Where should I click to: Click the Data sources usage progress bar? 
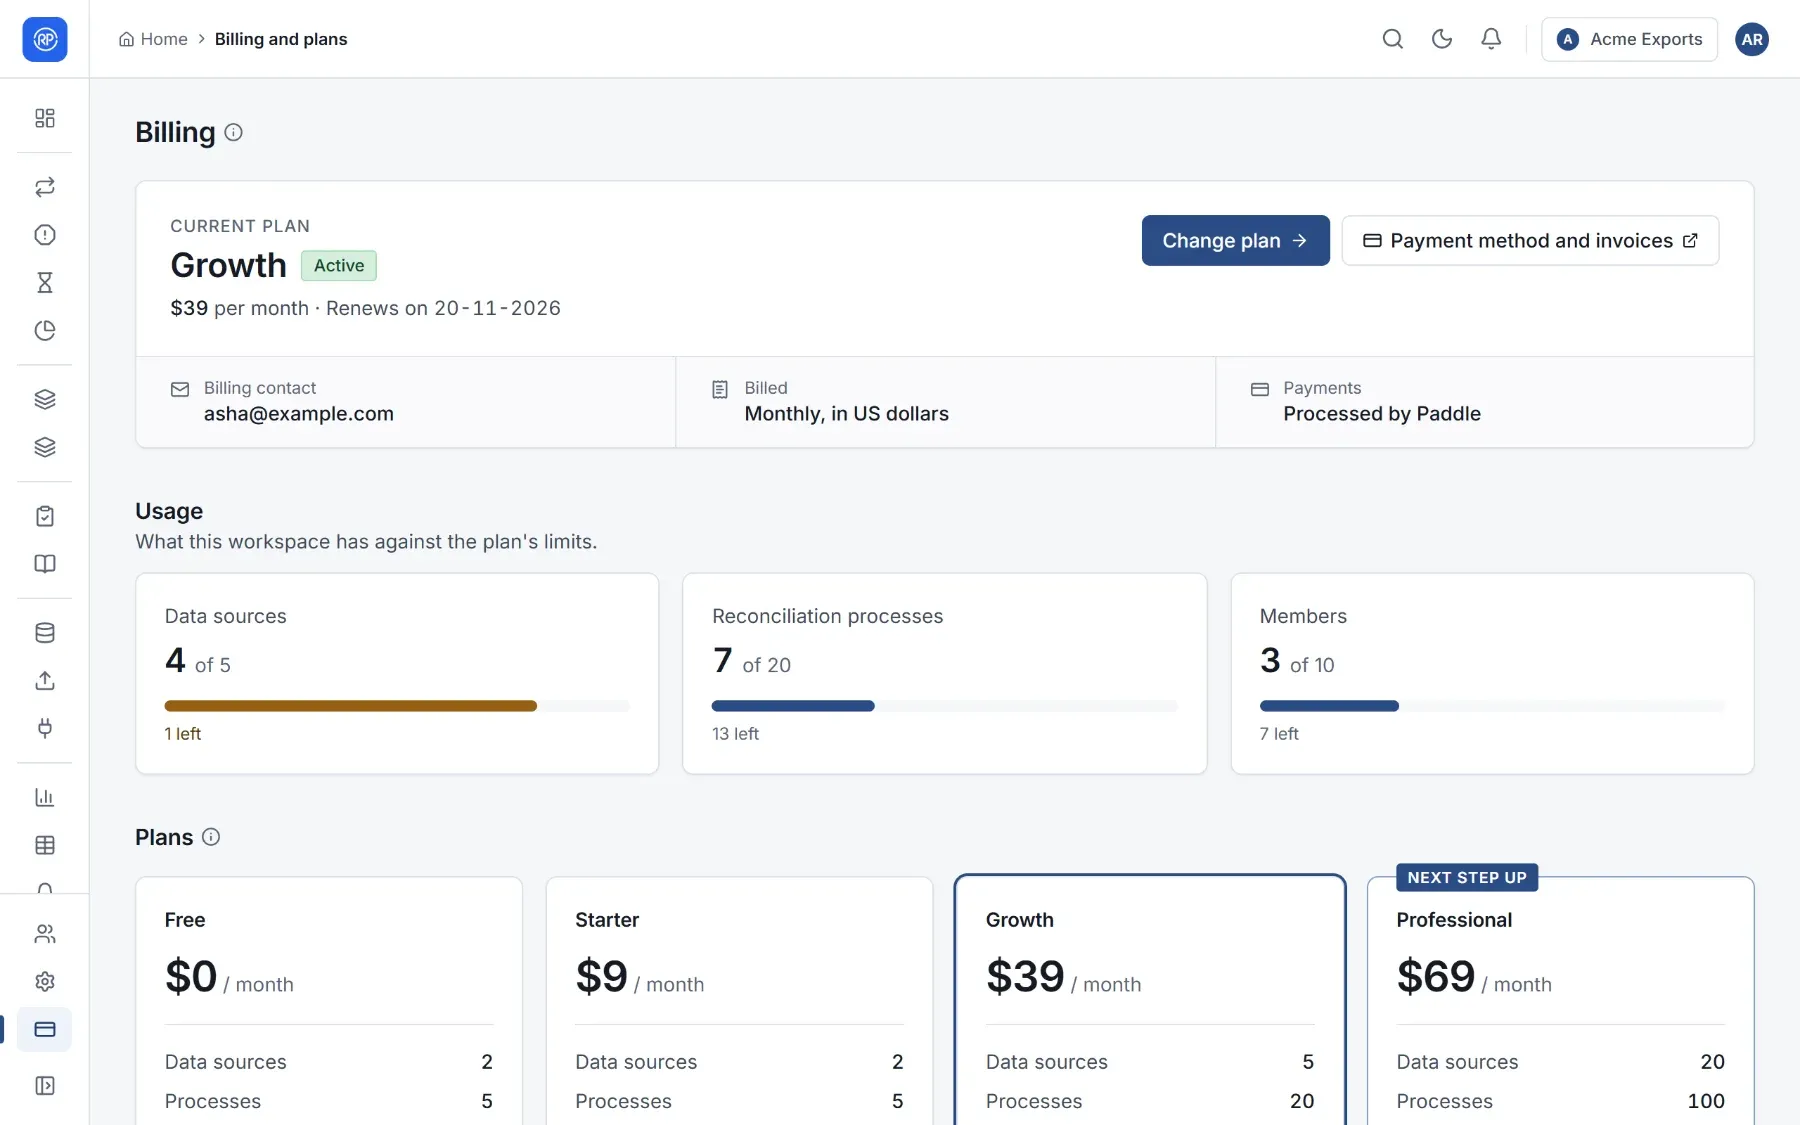point(397,706)
